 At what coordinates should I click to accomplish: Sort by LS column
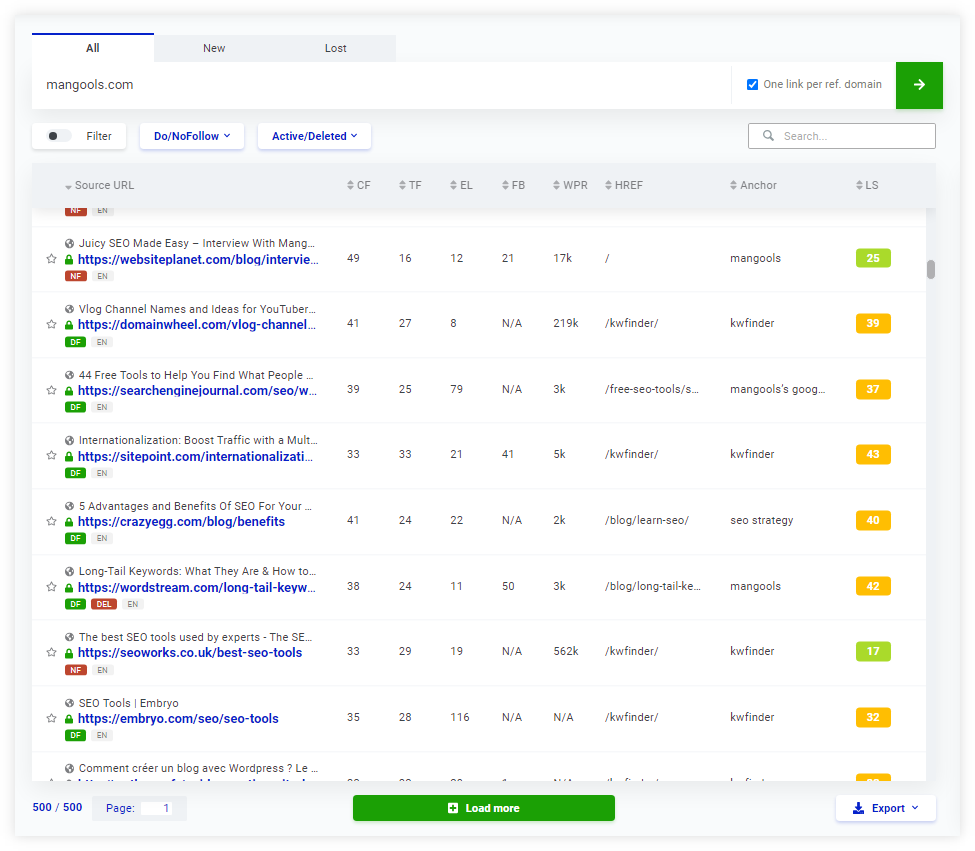(x=867, y=185)
